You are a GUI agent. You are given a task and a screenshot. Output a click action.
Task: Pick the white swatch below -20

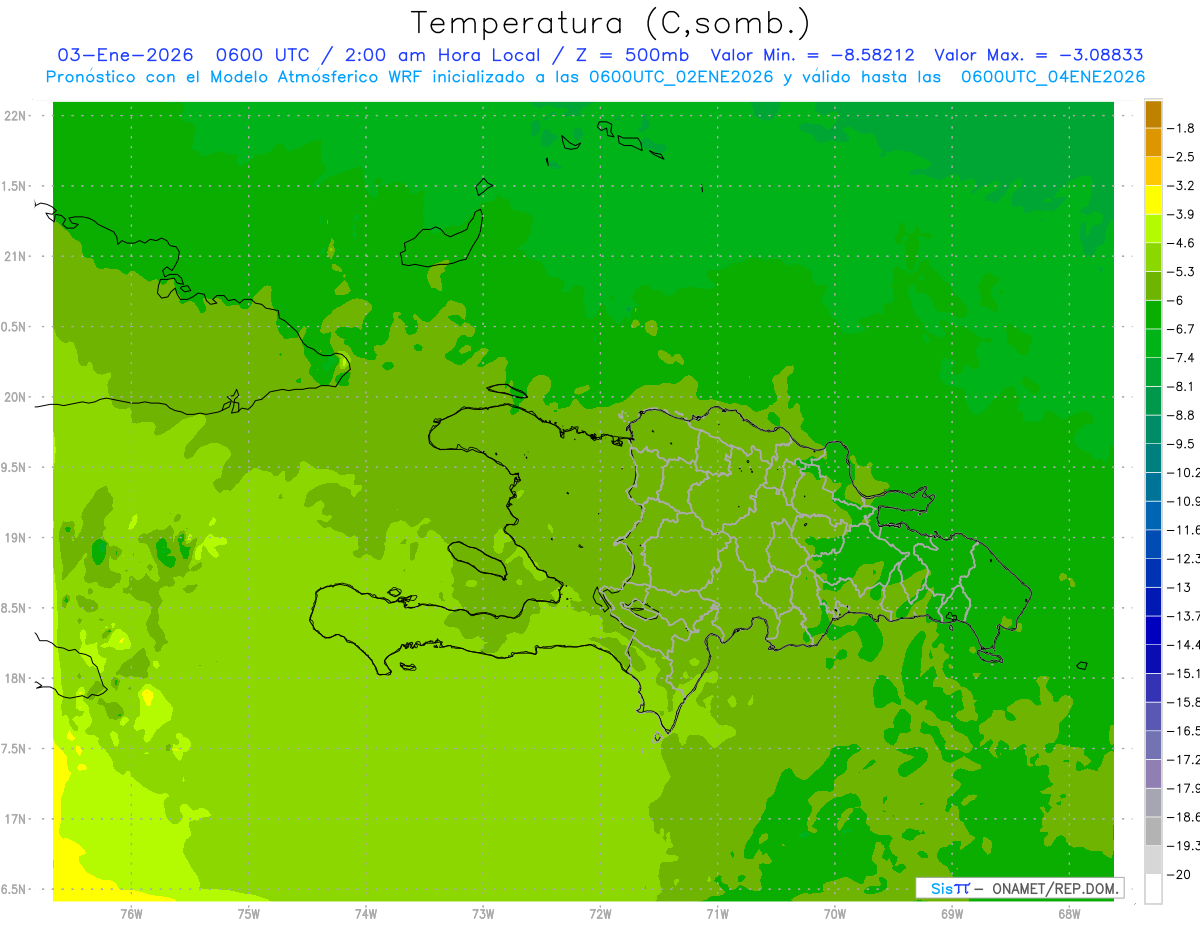tap(1153, 888)
